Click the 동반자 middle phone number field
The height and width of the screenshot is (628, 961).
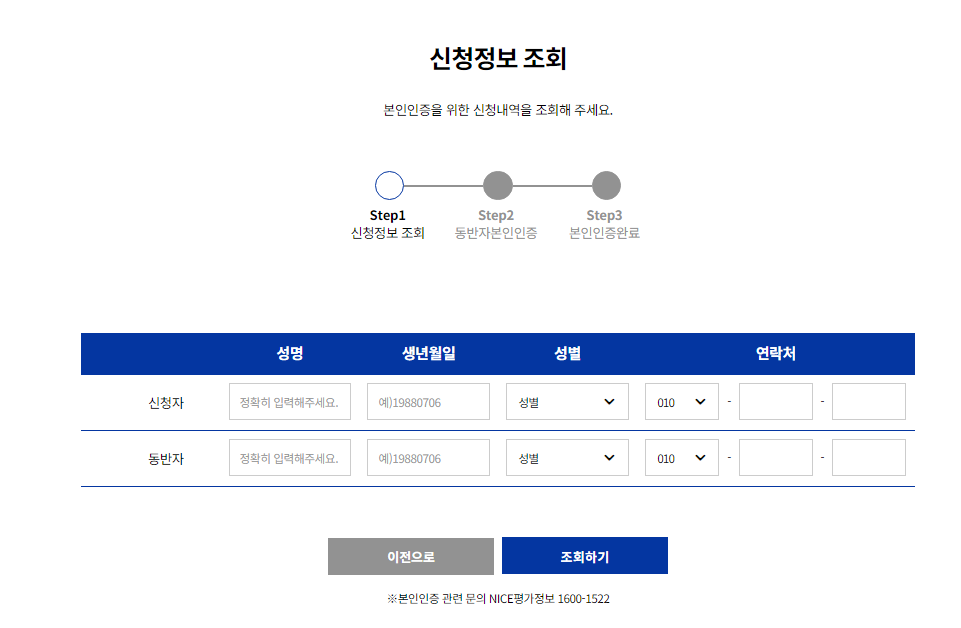776,458
